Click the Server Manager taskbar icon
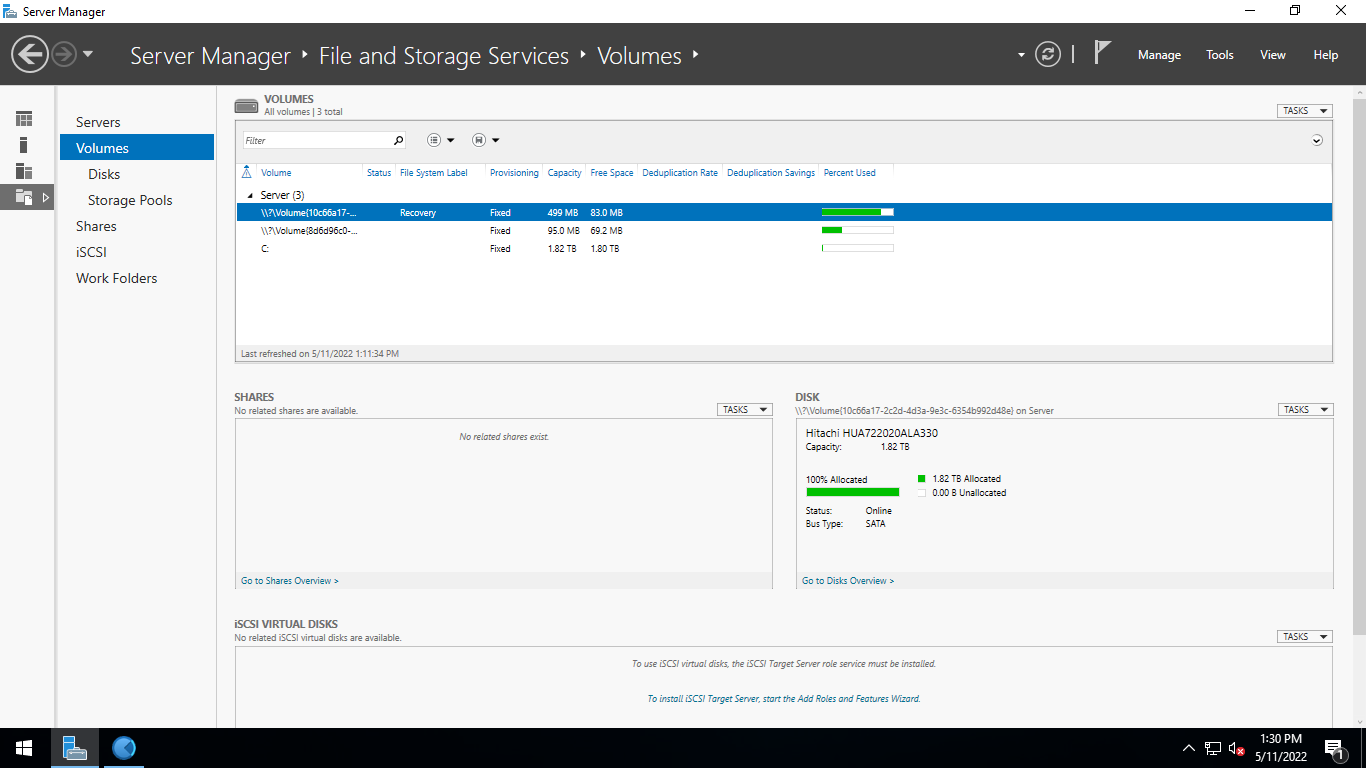 (x=75, y=748)
